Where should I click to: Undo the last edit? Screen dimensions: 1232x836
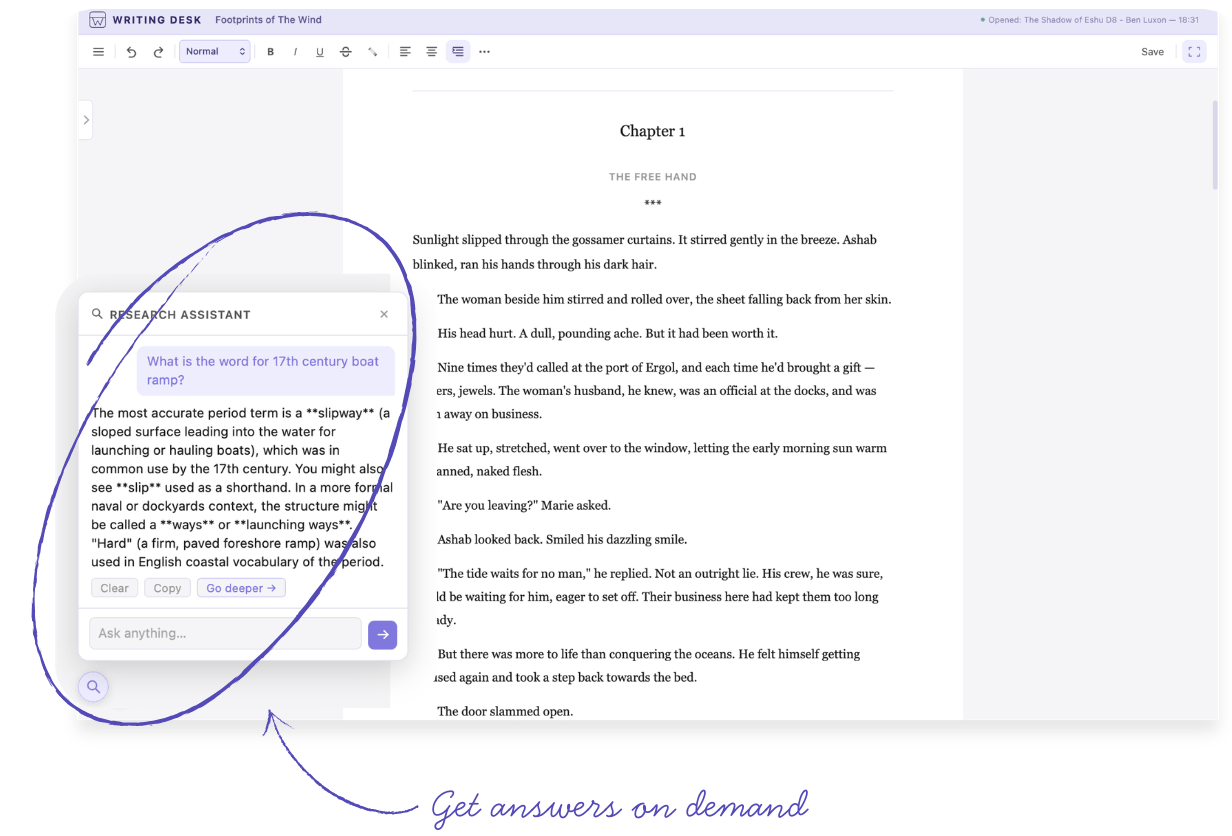[131, 52]
